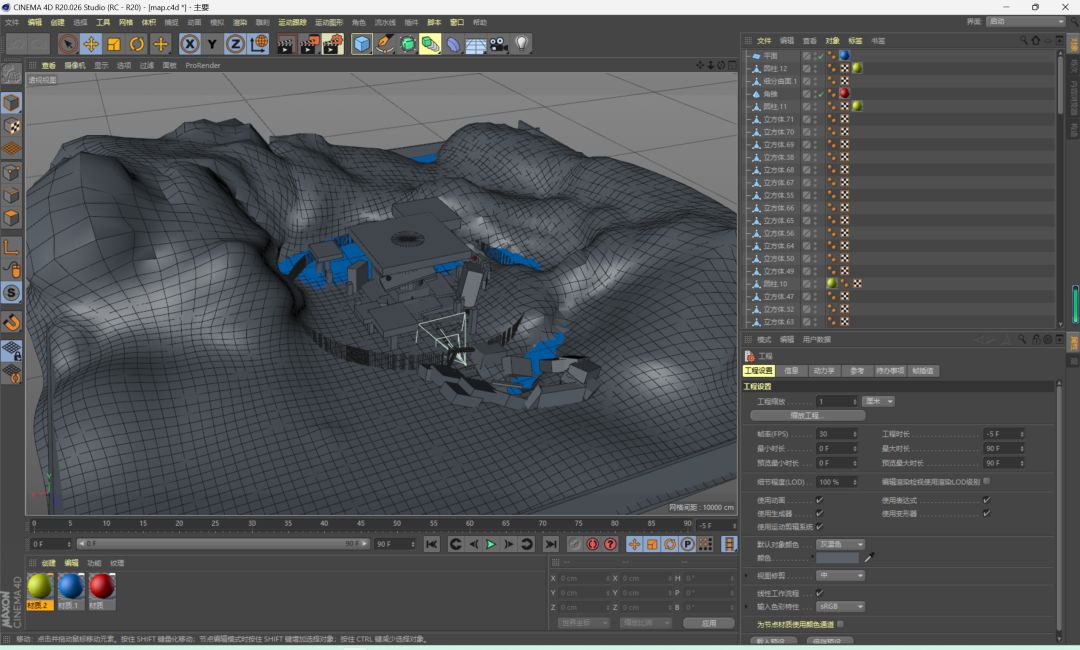Open 视图修剪 dropdown
Image resolution: width=1080 pixels, height=650 pixels.
(840, 575)
